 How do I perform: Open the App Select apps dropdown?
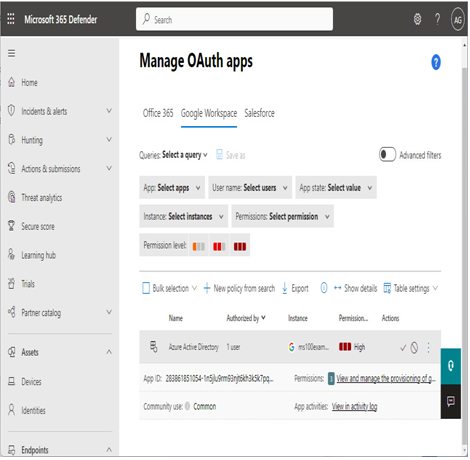[172, 188]
